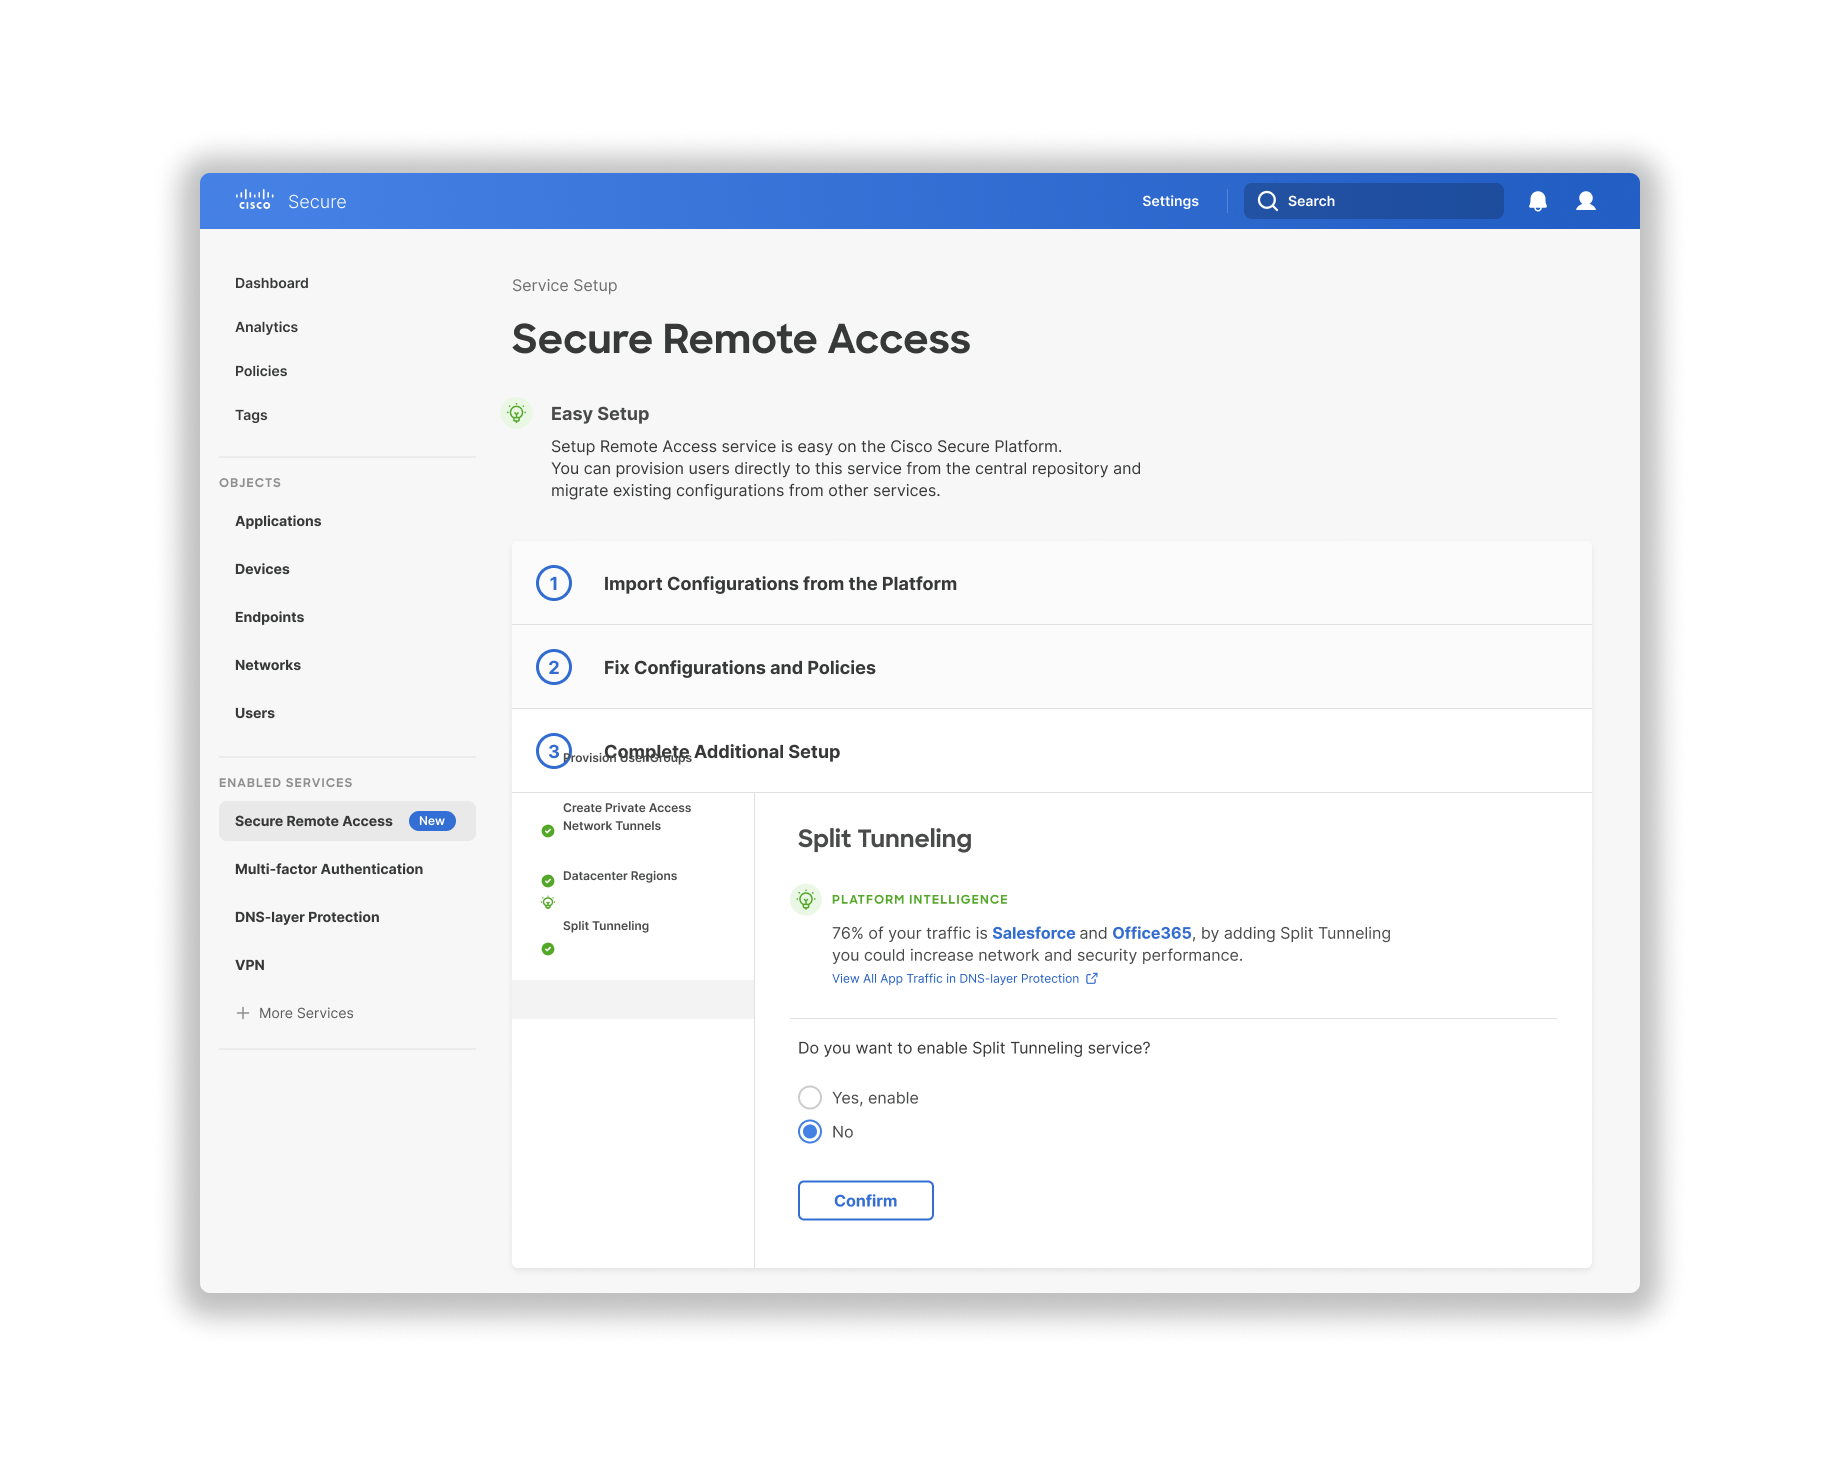Click the plus icon beside More Services

click(243, 1013)
